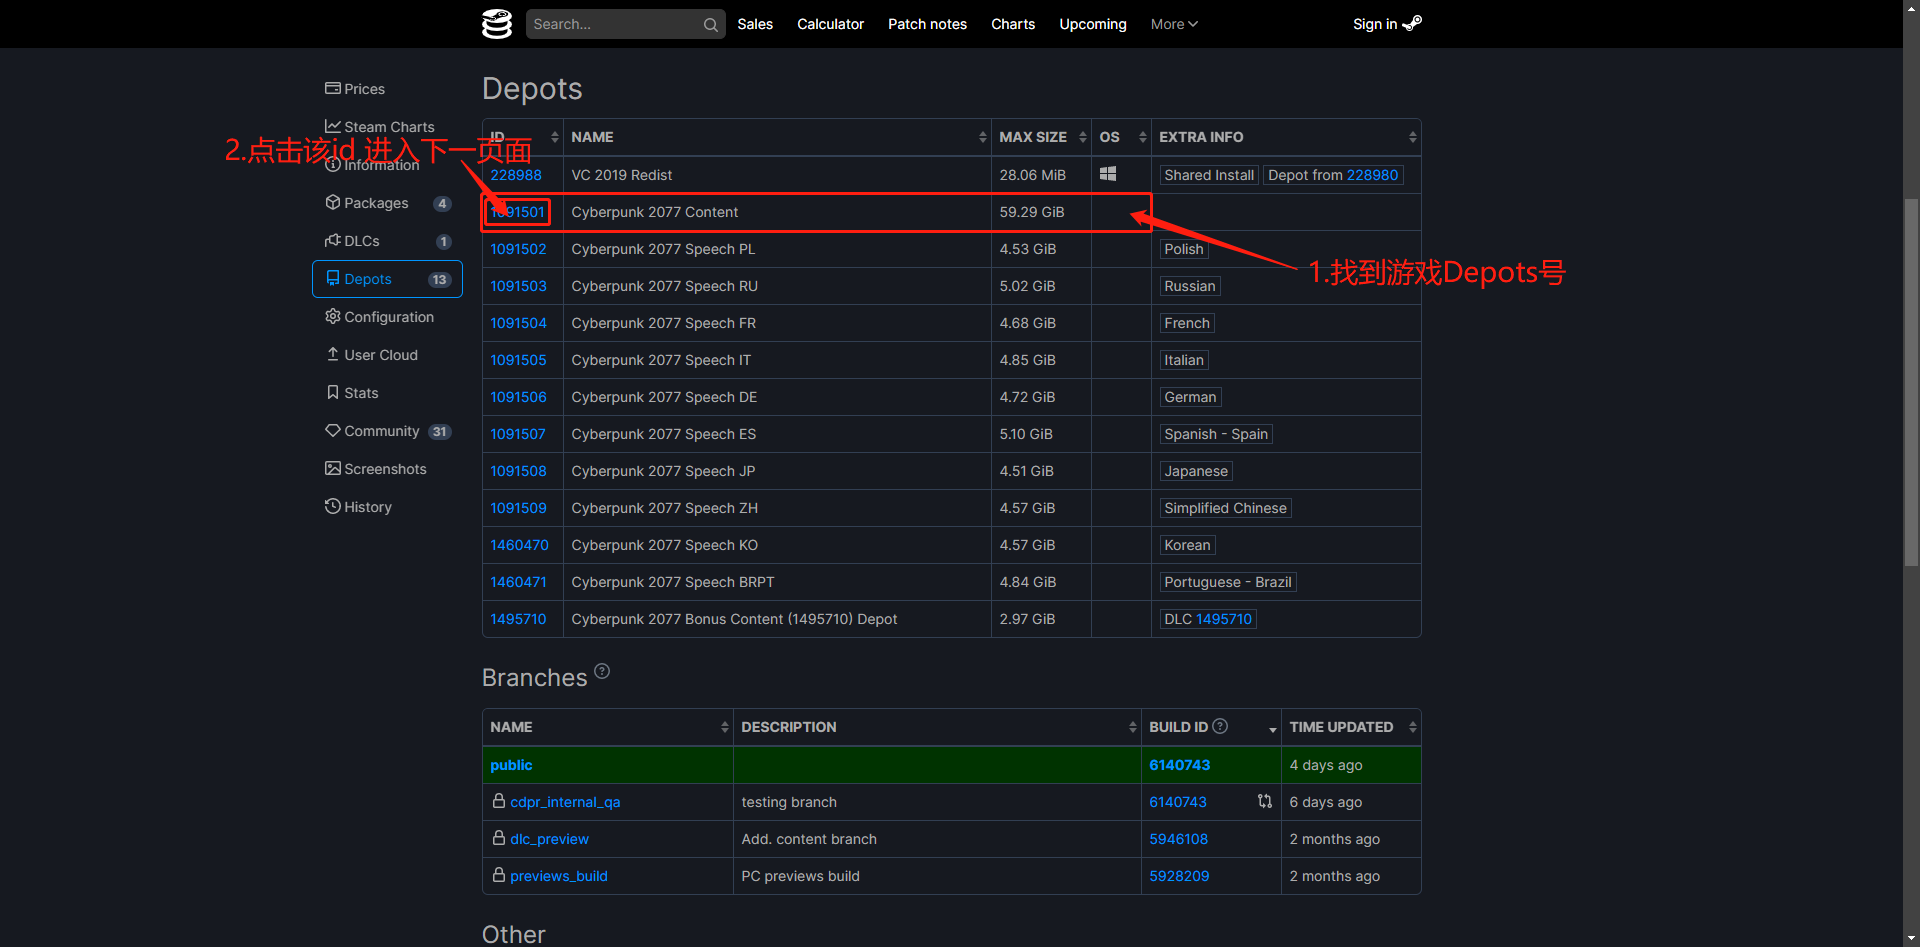This screenshot has width=1920, height=947.
Task: Click the lock icon beside previews_build
Action: [499, 875]
